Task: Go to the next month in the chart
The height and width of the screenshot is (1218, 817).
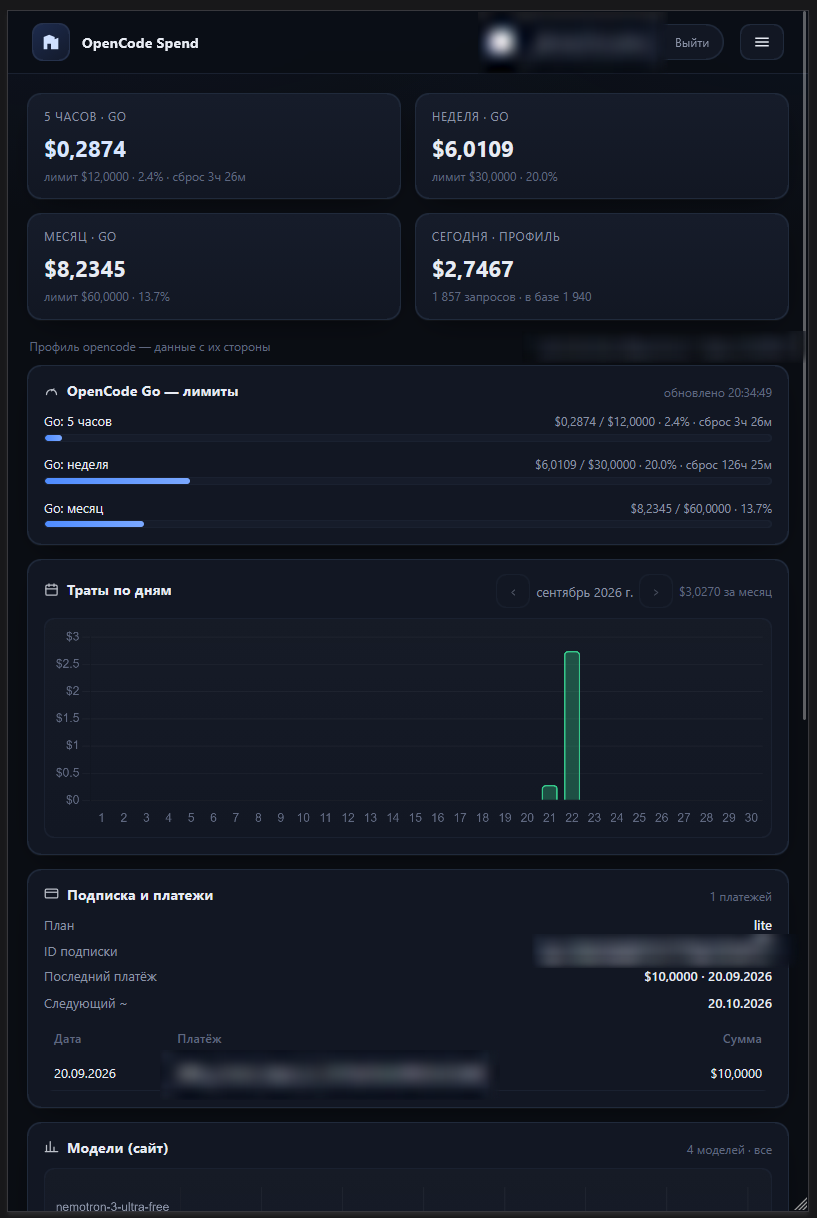Action: (656, 591)
